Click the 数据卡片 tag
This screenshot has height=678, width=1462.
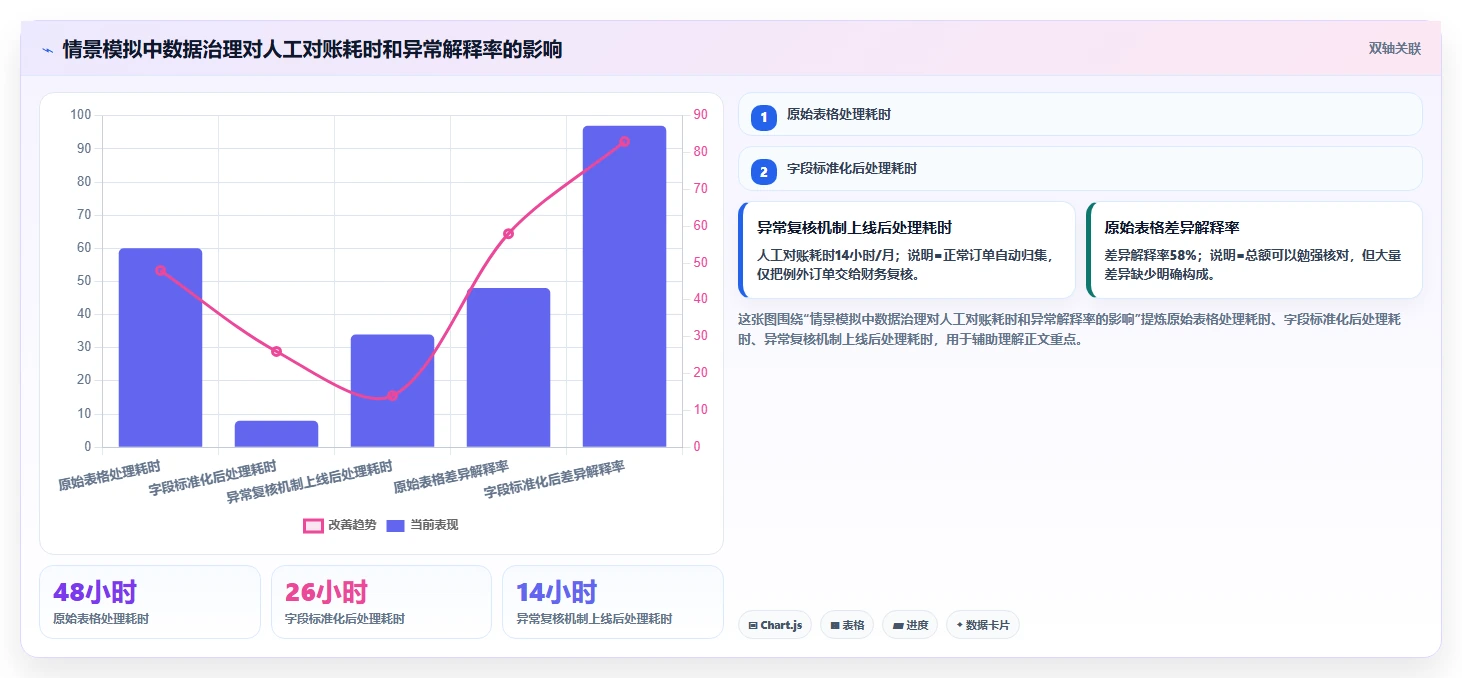982,625
